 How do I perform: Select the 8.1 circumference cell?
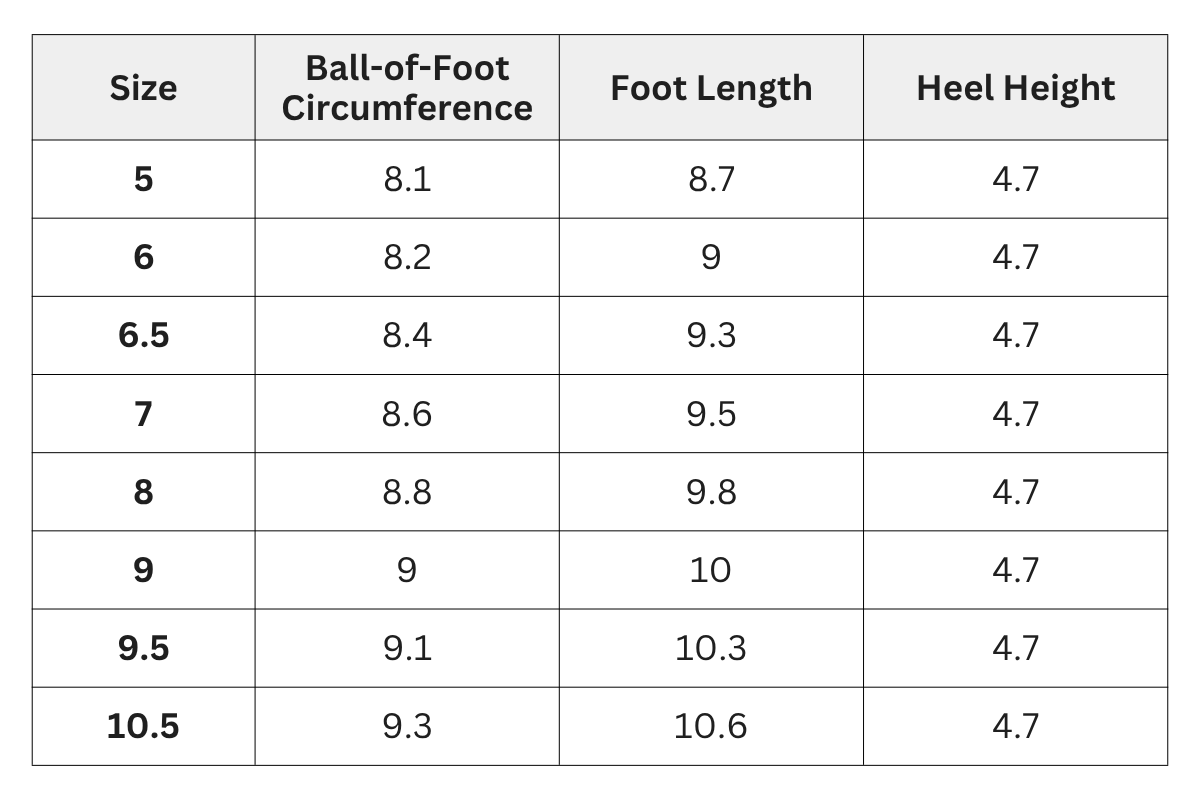(406, 180)
